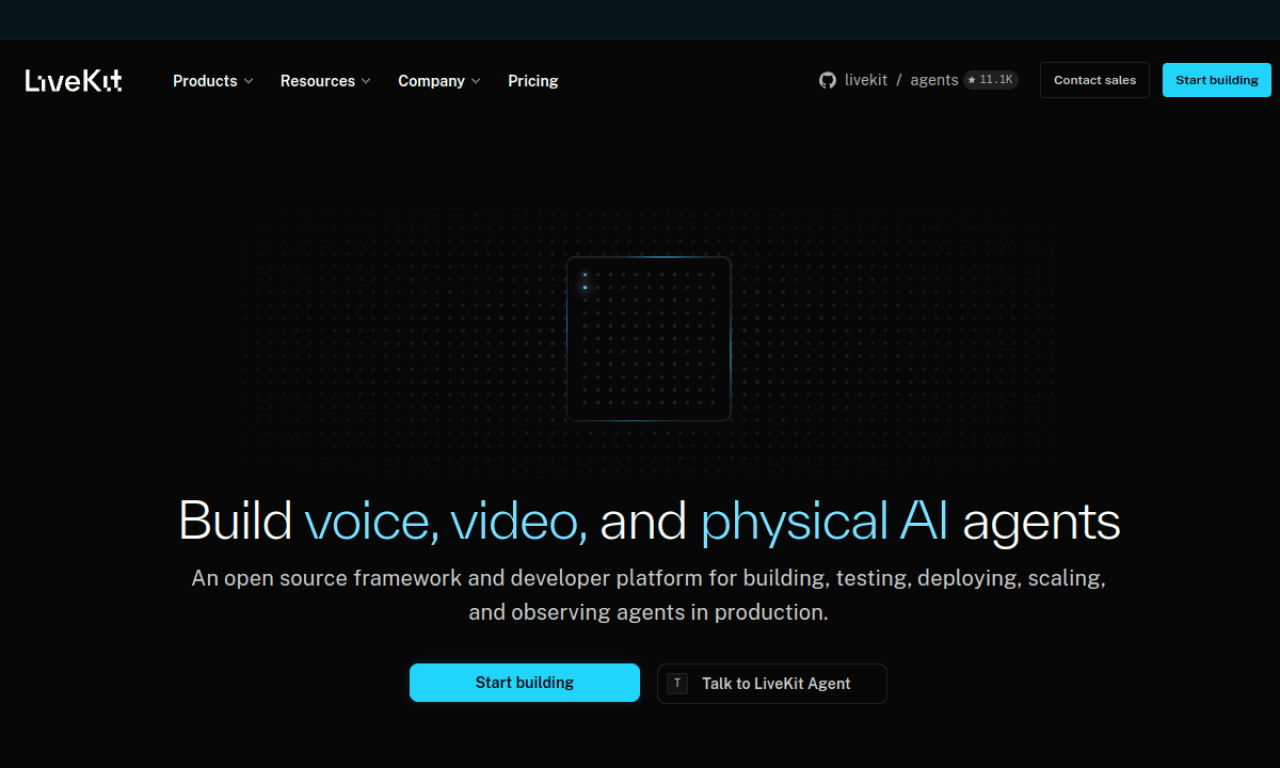Click the 'An open source framework' subtitle text
The width and height of the screenshot is (1280, 768).
pyautogui.click(x=648, y=595)
